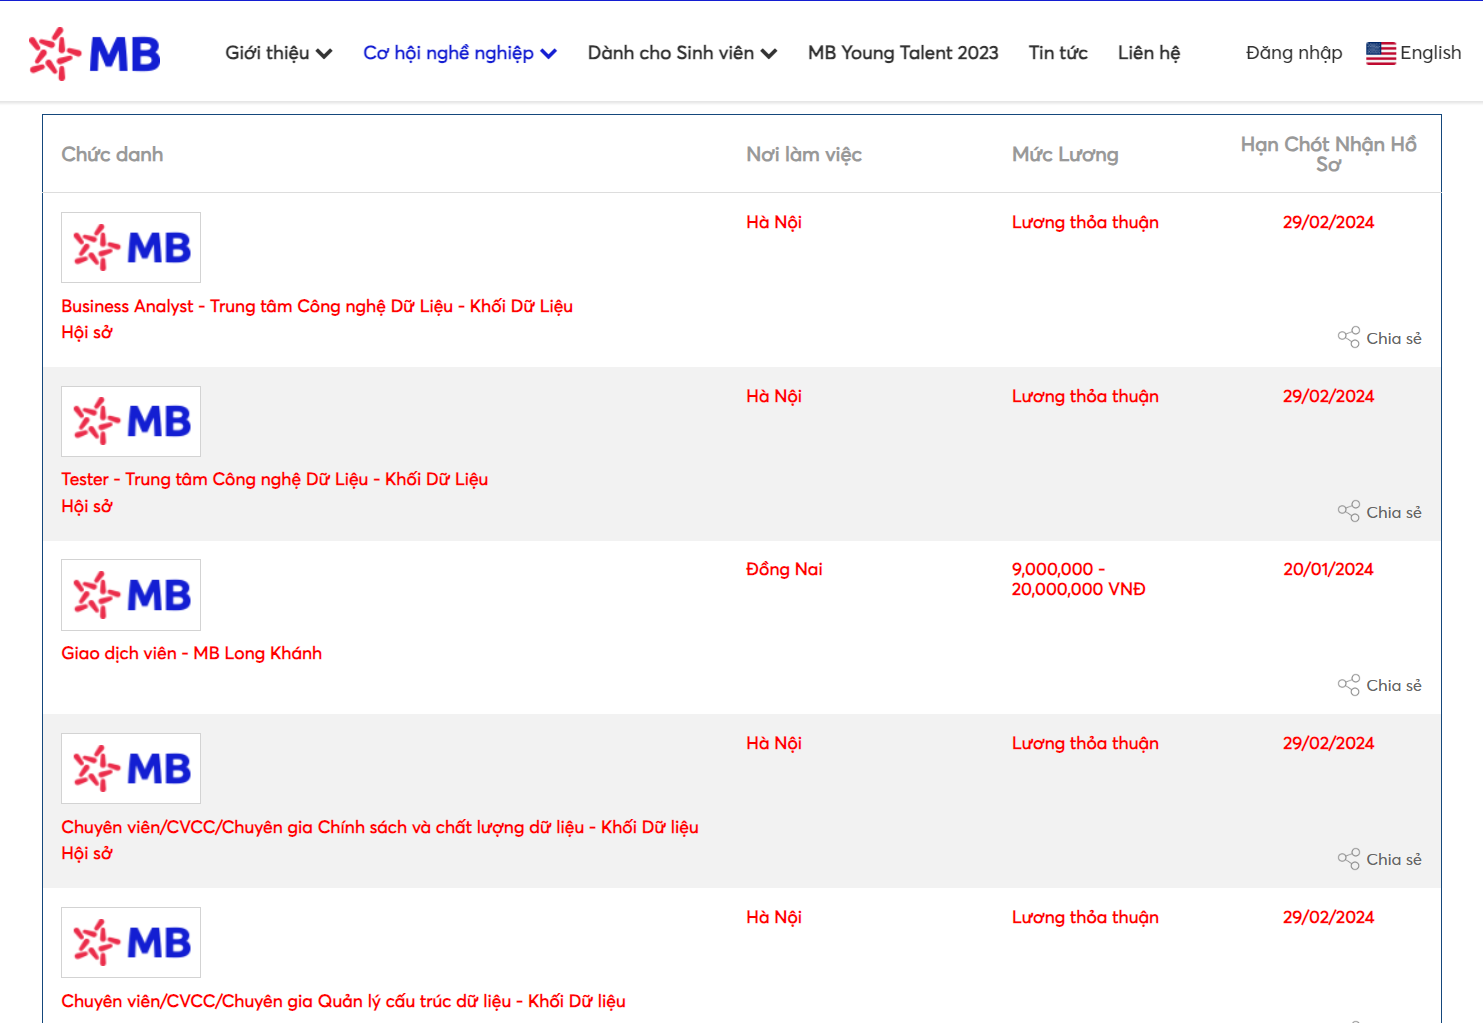Click the 20/01/2024 deadline date
The height and width of the screenshot is (1023, 1483).
click(x=1328, y=569)
